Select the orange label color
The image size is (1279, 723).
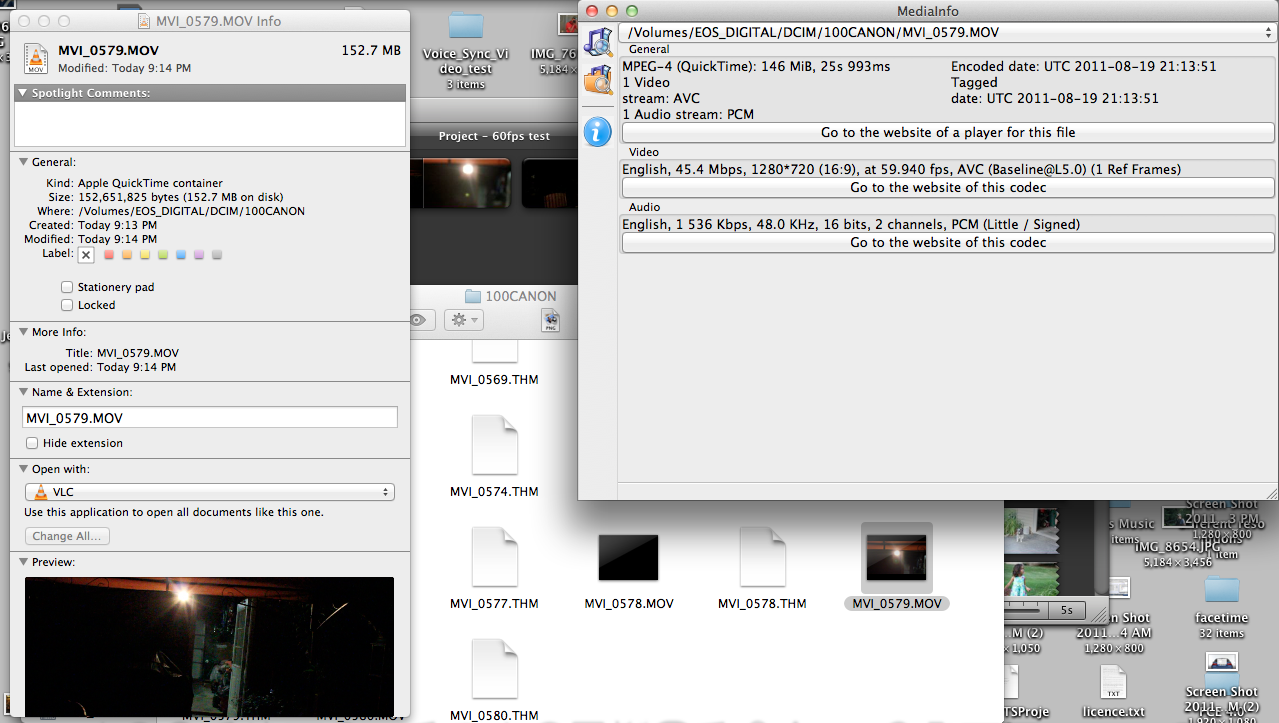click(127, 255)
